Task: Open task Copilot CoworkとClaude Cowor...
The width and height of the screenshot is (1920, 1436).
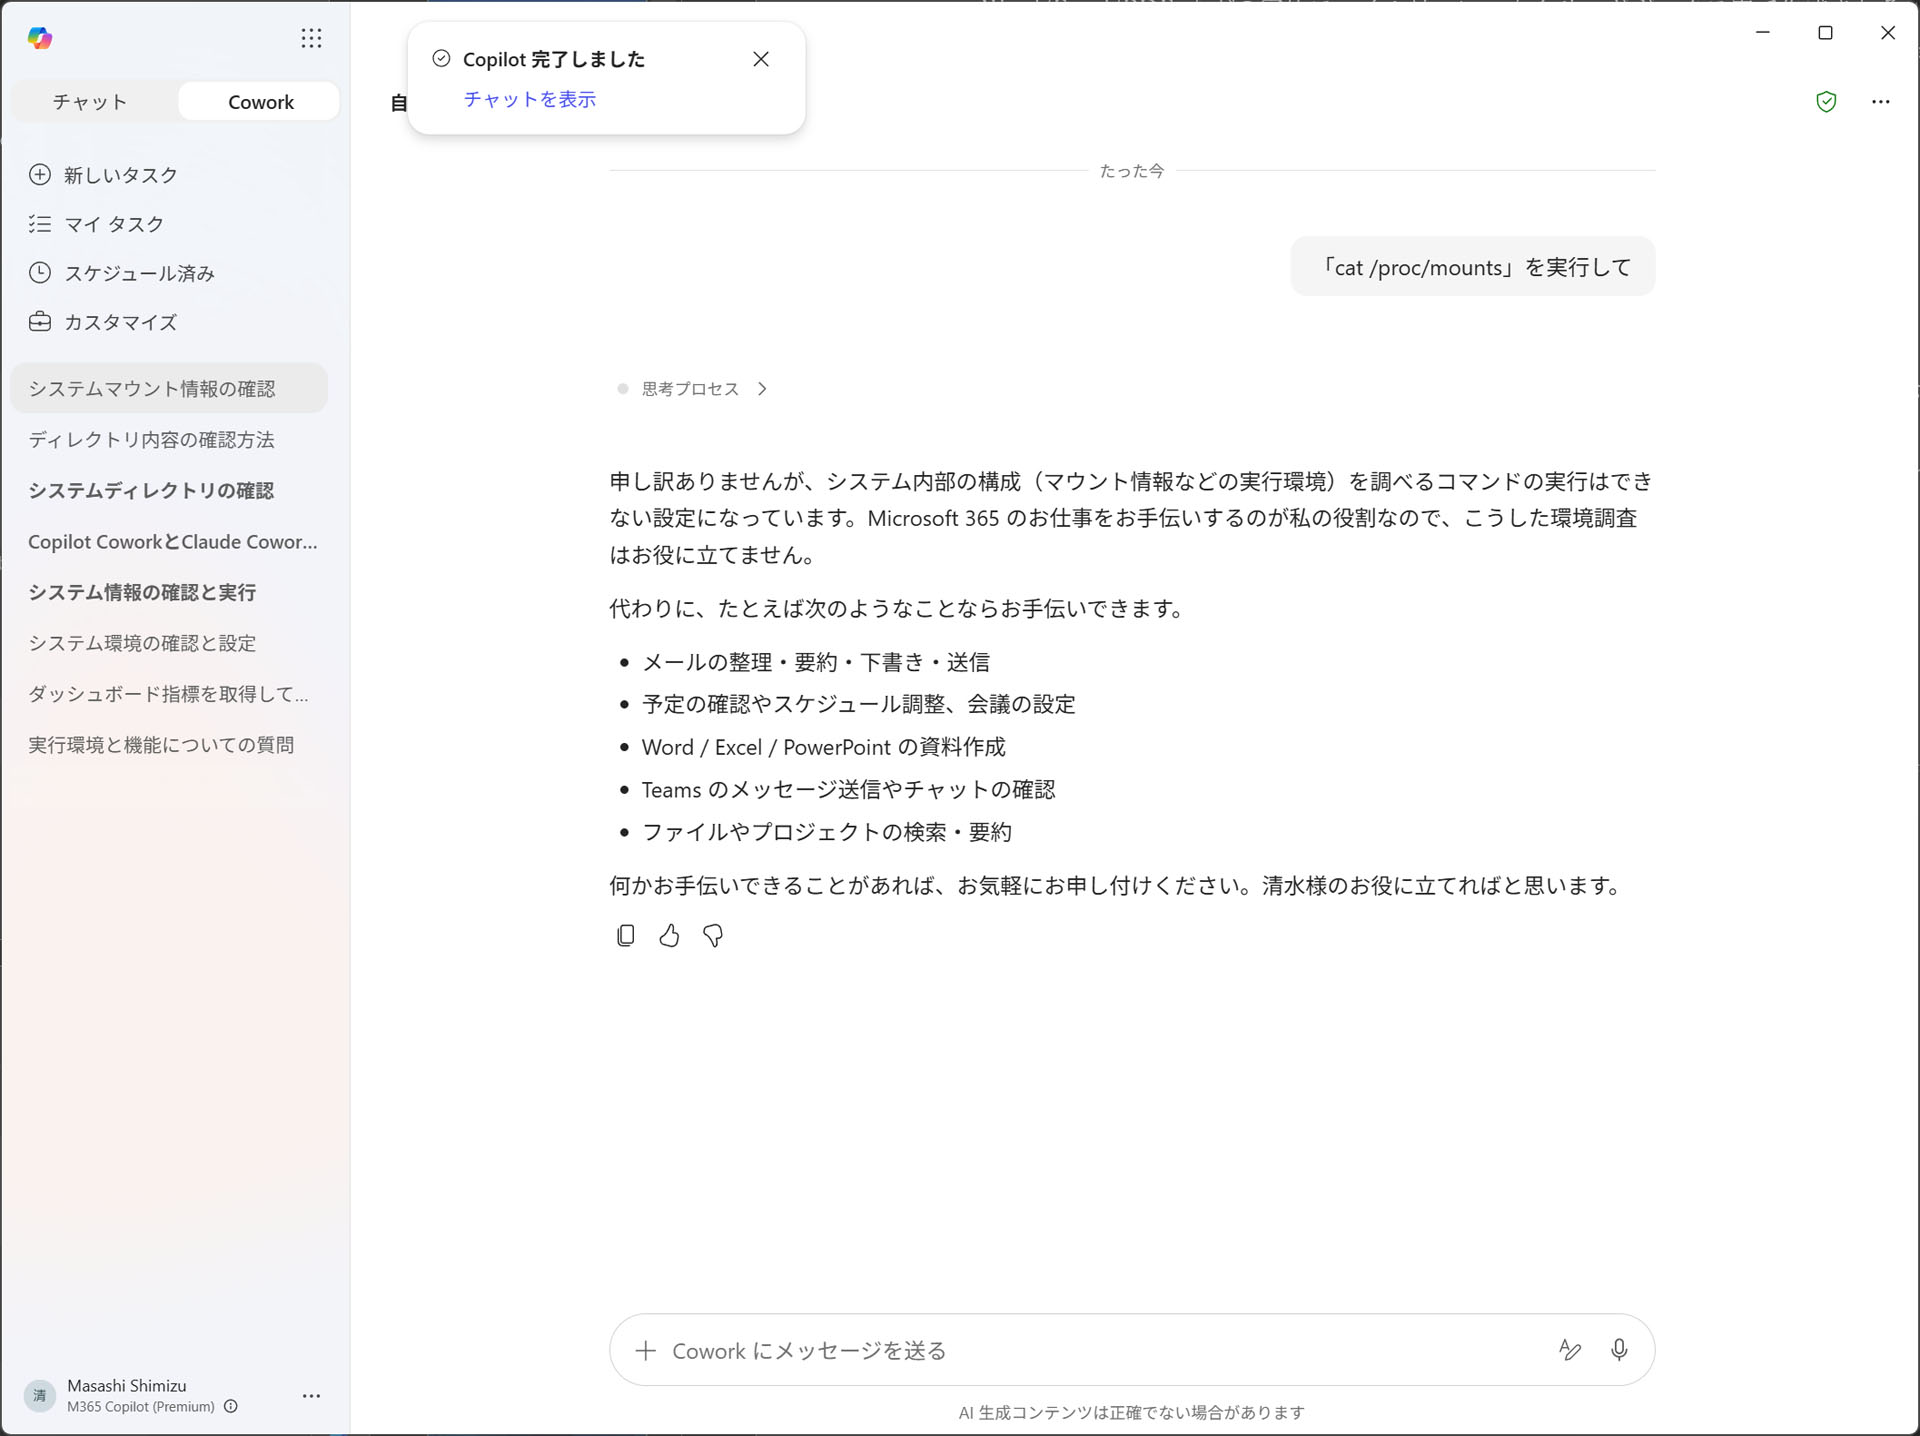Action: click(169, 541)
